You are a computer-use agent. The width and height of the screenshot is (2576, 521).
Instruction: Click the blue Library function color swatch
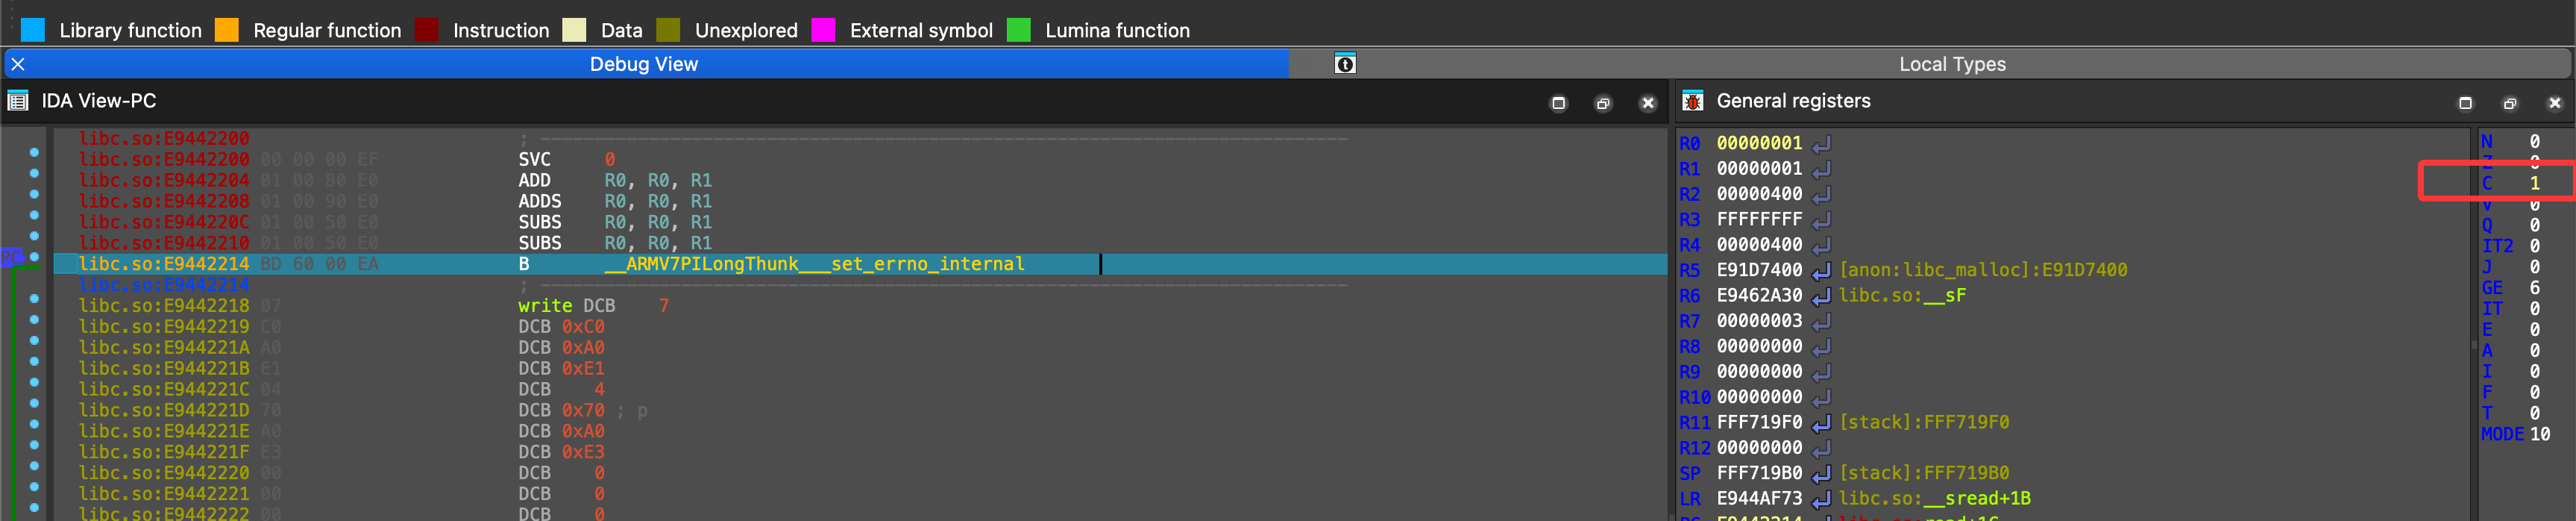coord(33,30)
